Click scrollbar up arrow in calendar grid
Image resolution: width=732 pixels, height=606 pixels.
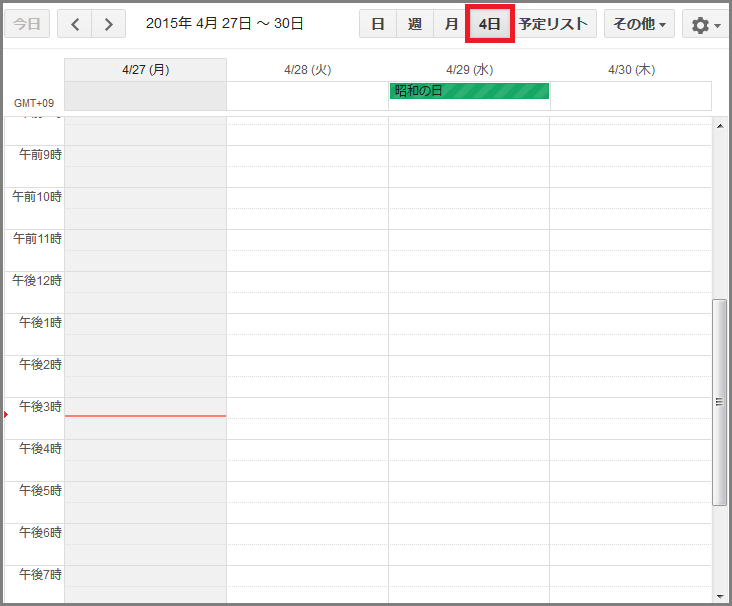[720, 126]
